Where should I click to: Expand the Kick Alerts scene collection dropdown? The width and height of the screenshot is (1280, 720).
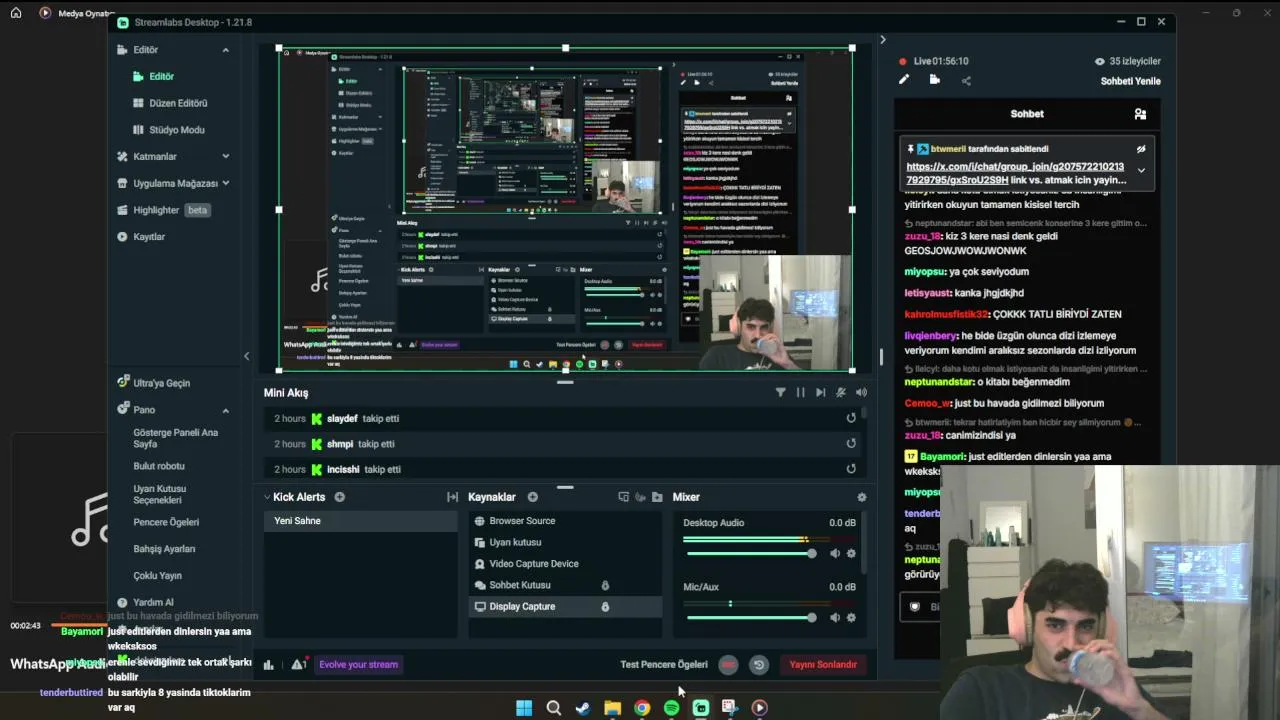(267, 497)
